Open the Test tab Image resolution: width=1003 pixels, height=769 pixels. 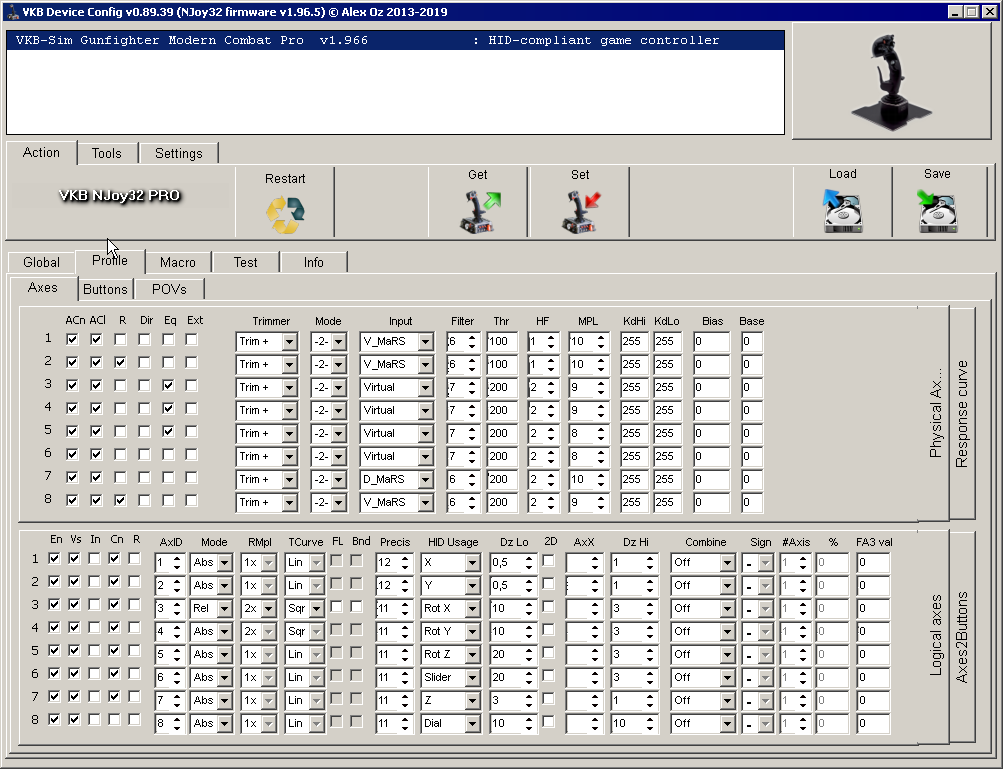[246, 262]
